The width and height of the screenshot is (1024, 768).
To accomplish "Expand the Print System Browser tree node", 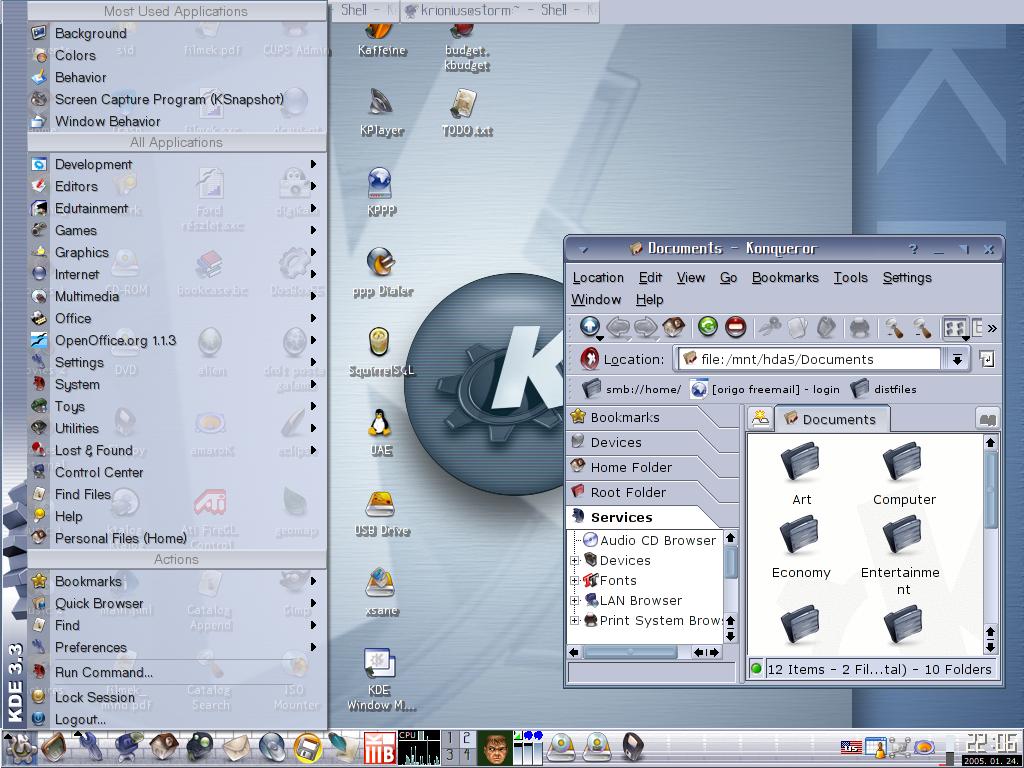I will [x=574, y=621].
